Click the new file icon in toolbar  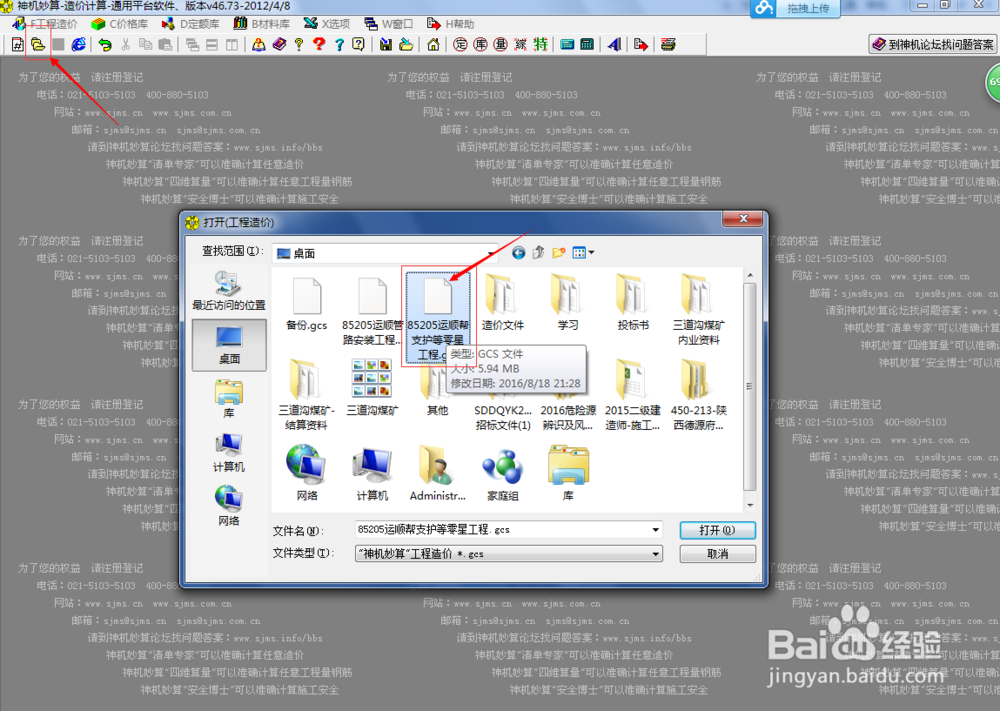click(x=18, y=44)
